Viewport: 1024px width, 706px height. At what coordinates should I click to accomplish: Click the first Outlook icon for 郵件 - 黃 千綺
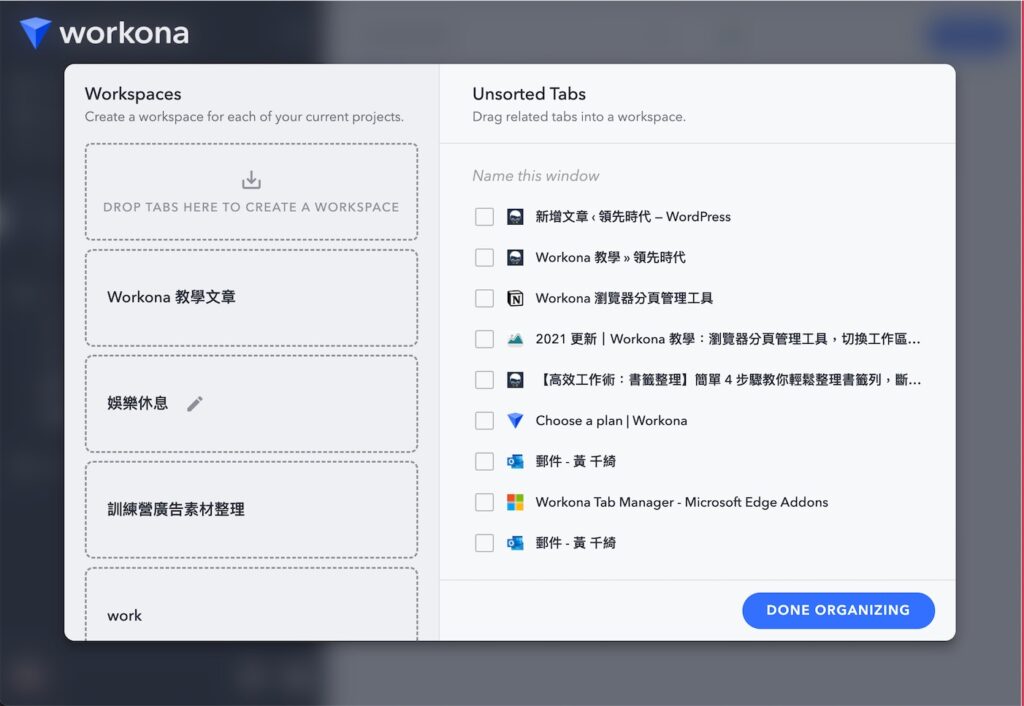[x=515, y=462]
